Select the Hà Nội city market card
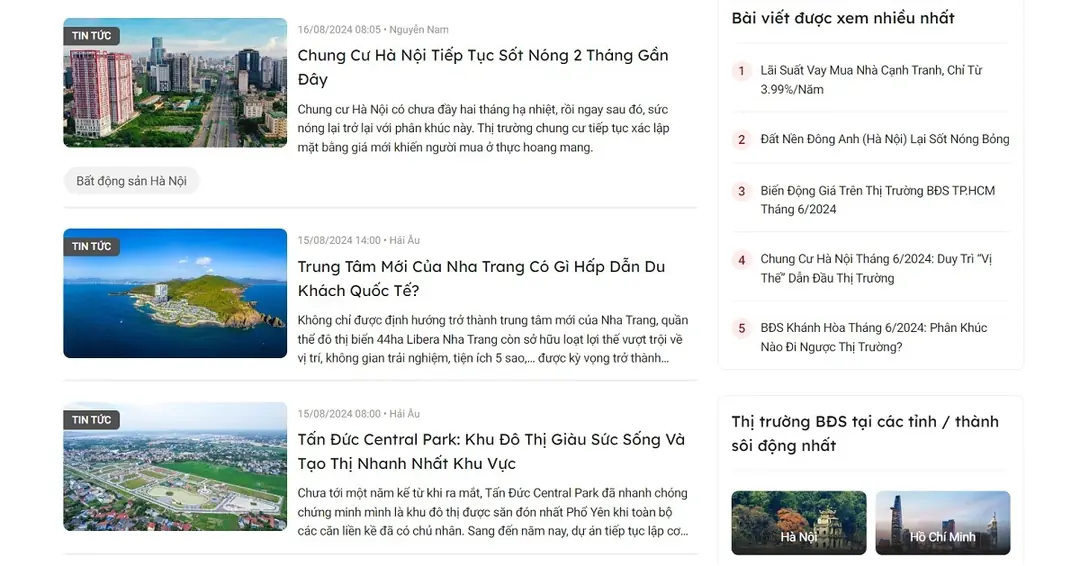The height and width of the screenshot is (566, 1080). click(799, 523)
